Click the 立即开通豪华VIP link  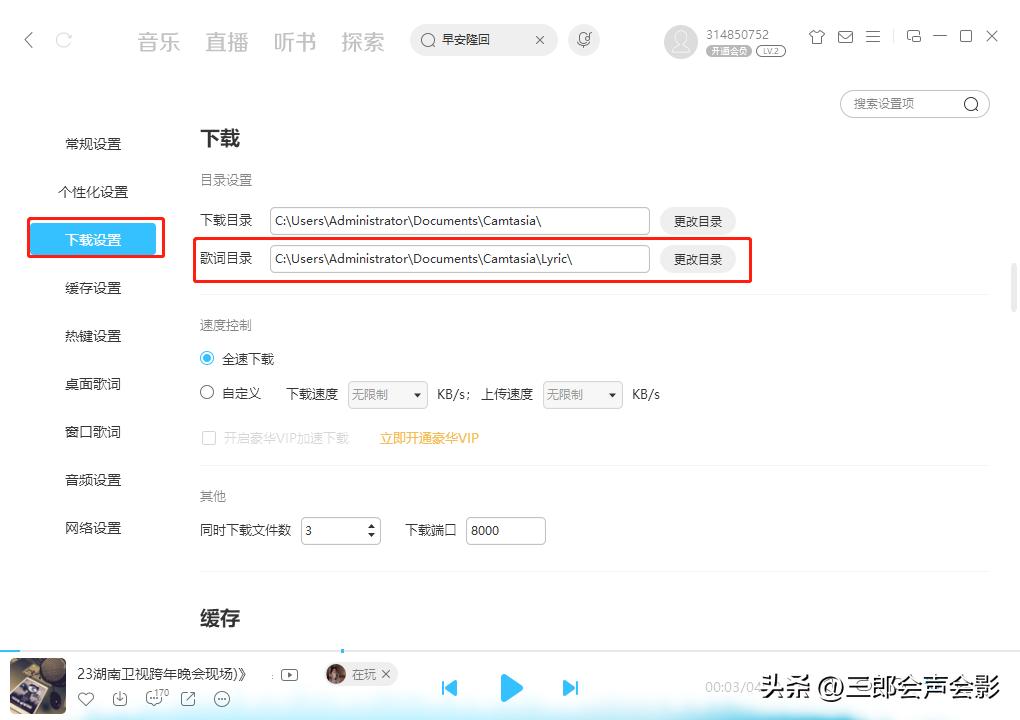tap(428, 438)
